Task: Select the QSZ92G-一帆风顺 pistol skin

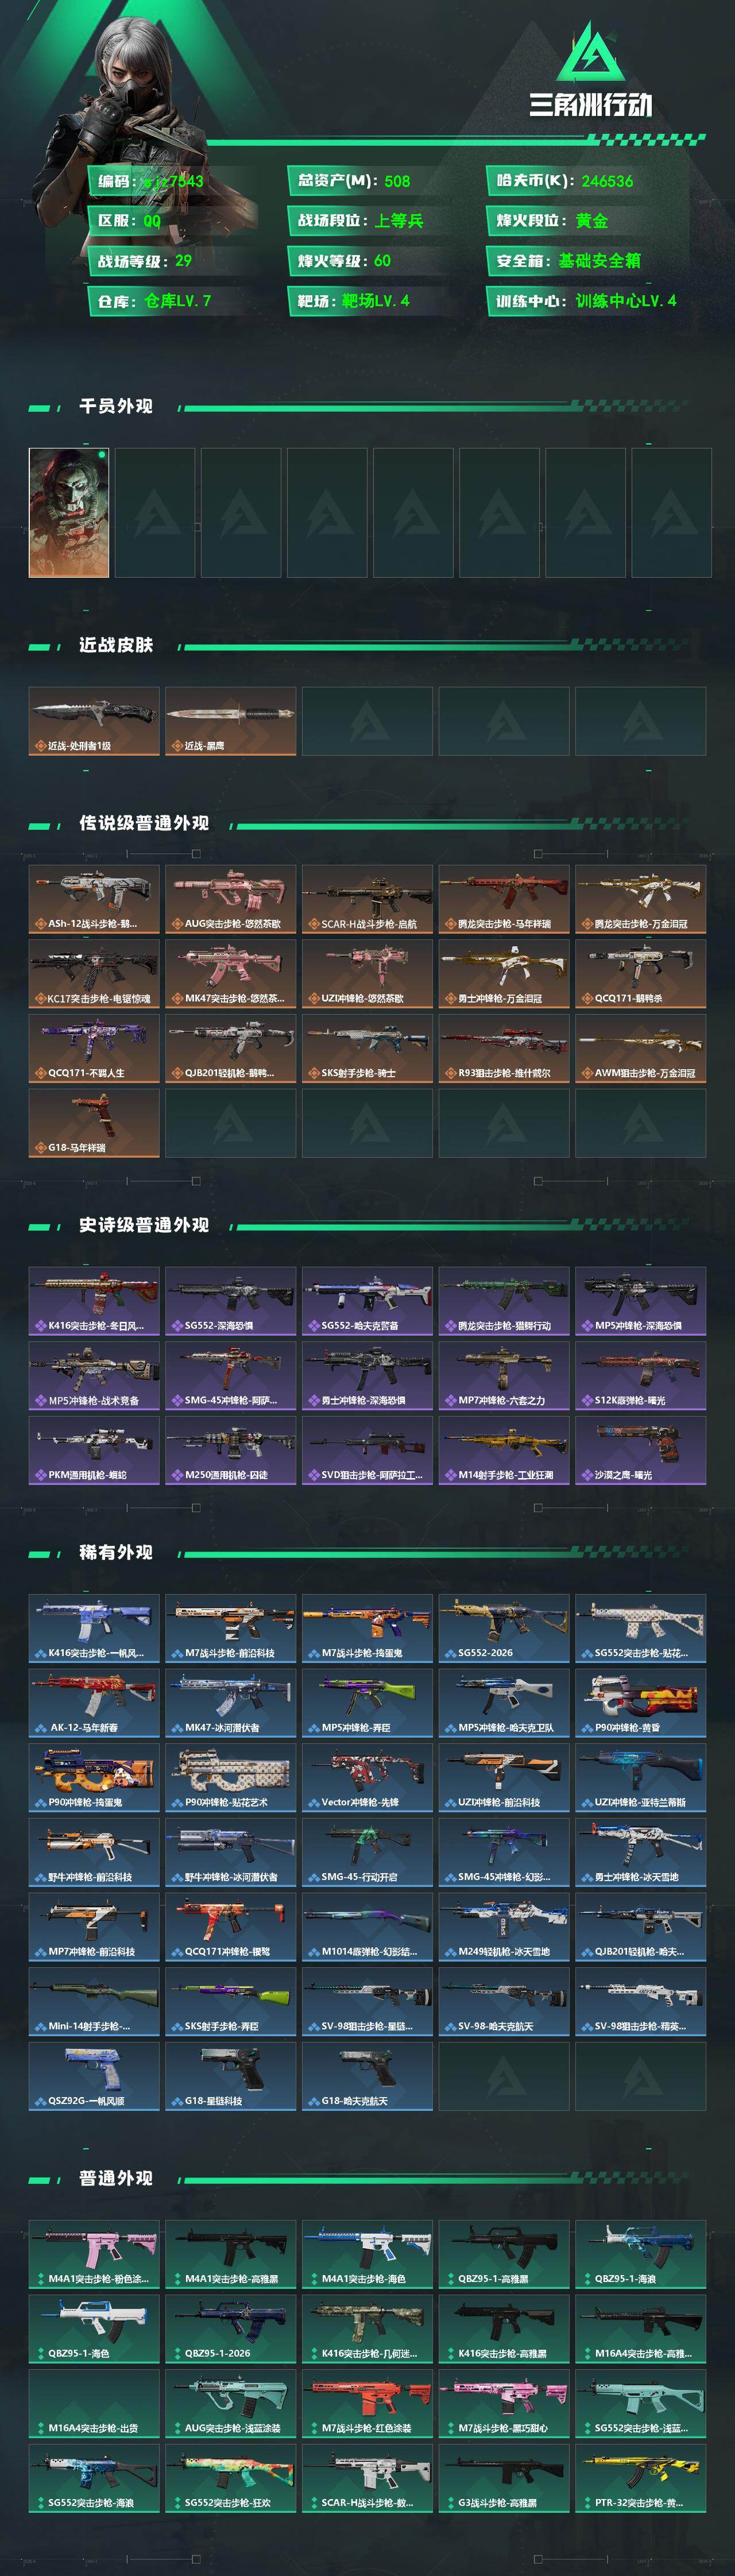Action: tap(94, 2076)
